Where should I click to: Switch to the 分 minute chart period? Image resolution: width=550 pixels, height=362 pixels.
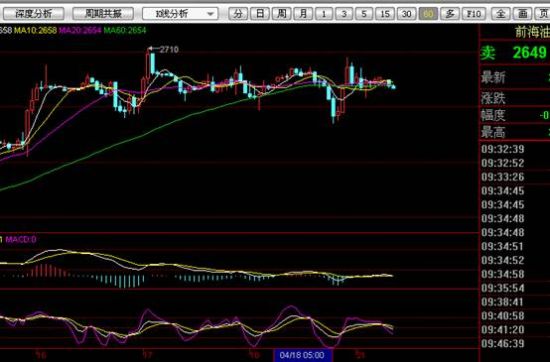tap(238, 14)
